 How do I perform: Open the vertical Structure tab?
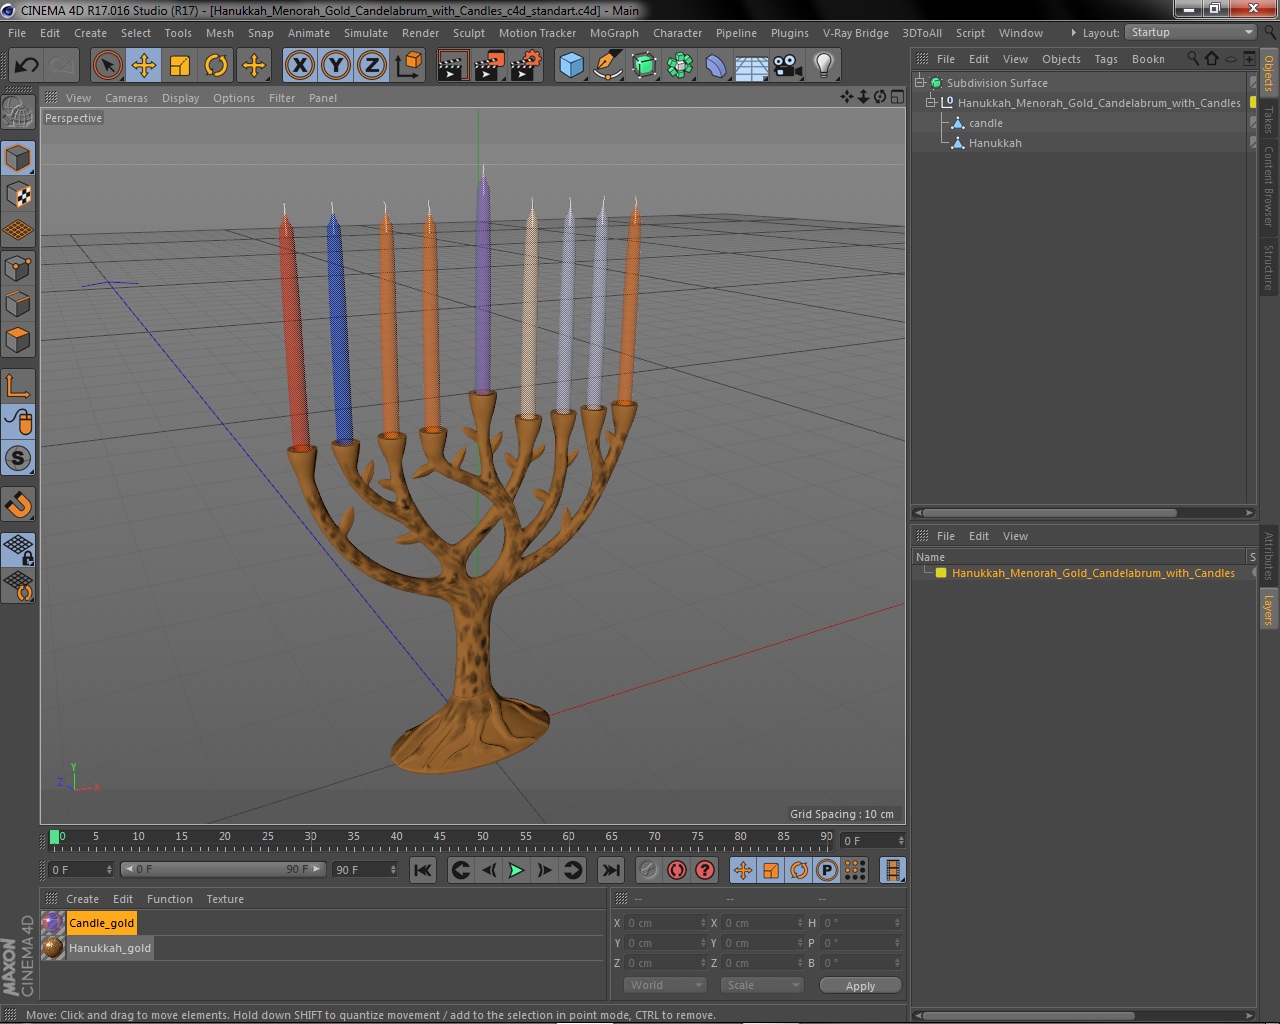1269,267
